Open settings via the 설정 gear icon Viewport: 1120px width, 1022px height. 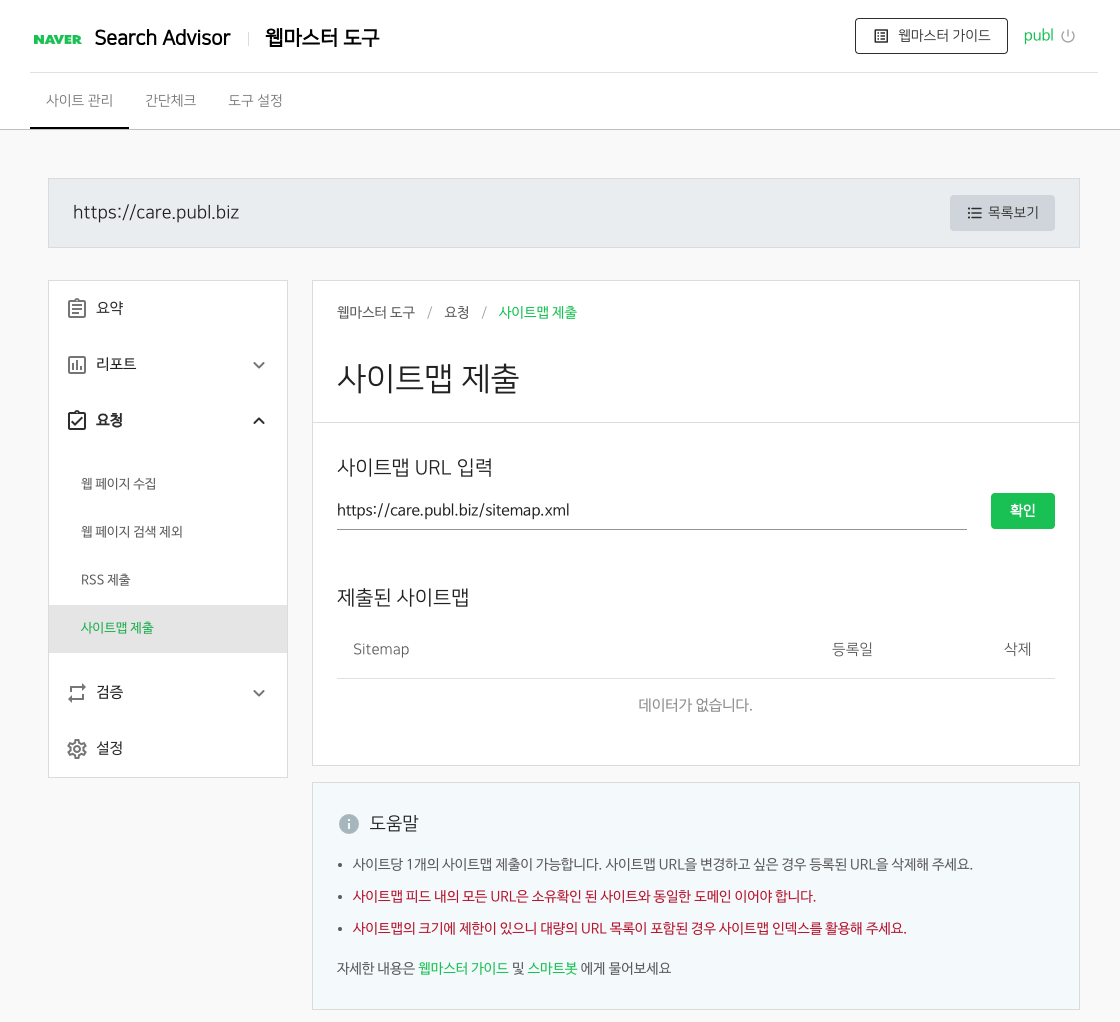78,748
